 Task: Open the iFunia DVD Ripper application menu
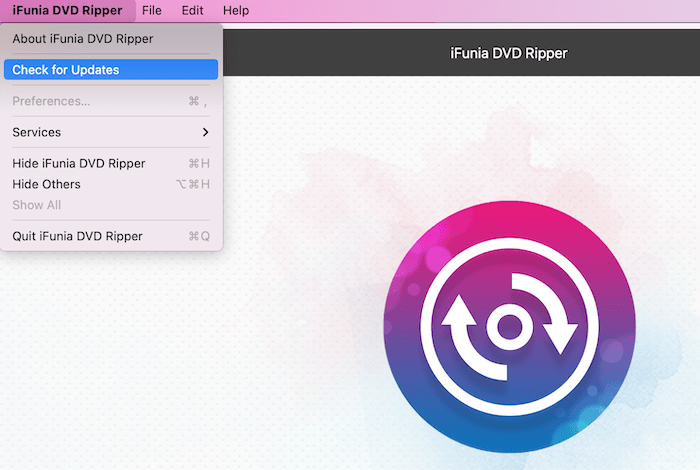tap(67, 10)
